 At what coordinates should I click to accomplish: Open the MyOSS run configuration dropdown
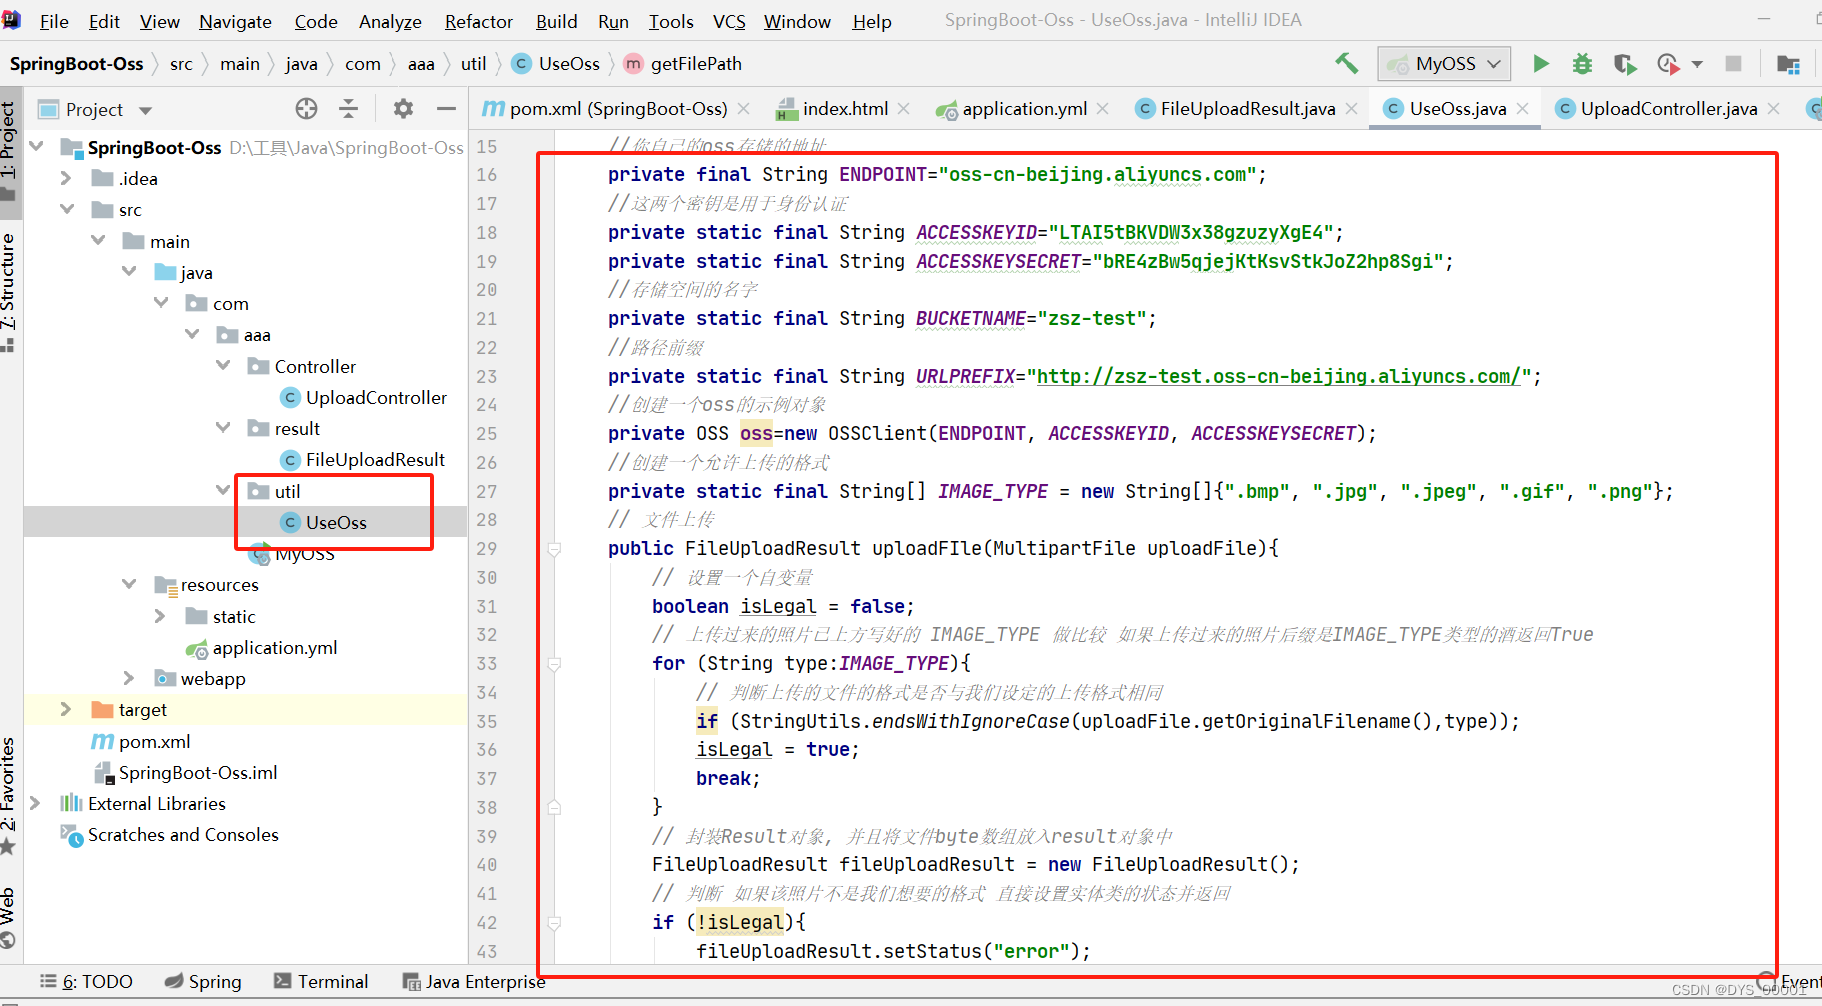click(x=1445, y=64)
